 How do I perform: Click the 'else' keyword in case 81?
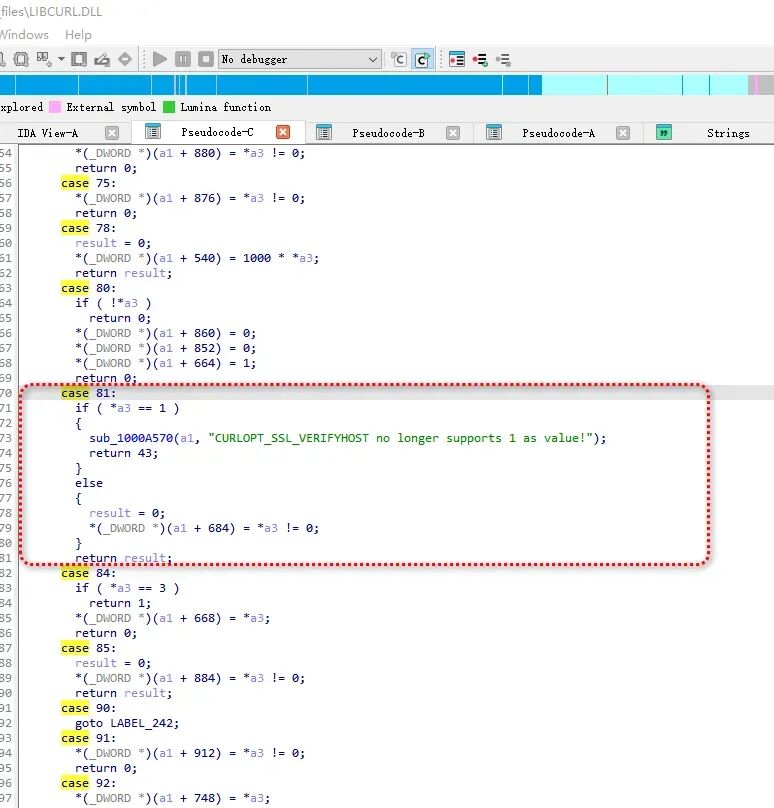(89, 483)
